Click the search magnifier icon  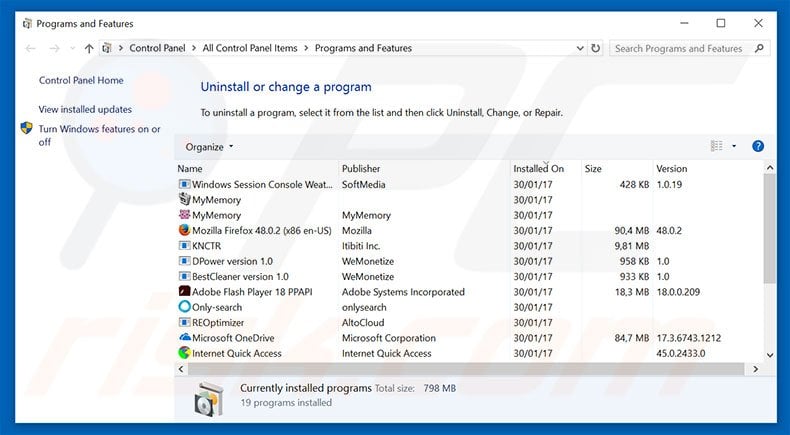click(x=759, y=48)
